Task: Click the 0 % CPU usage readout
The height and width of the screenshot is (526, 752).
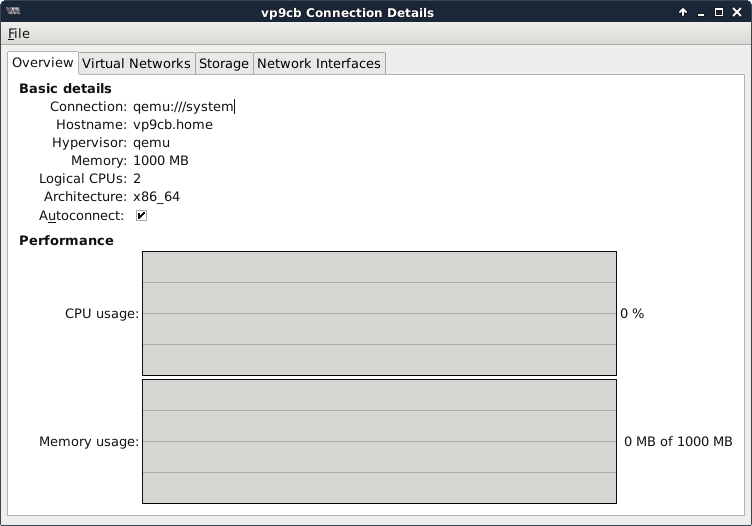Action: coord(632,314)
